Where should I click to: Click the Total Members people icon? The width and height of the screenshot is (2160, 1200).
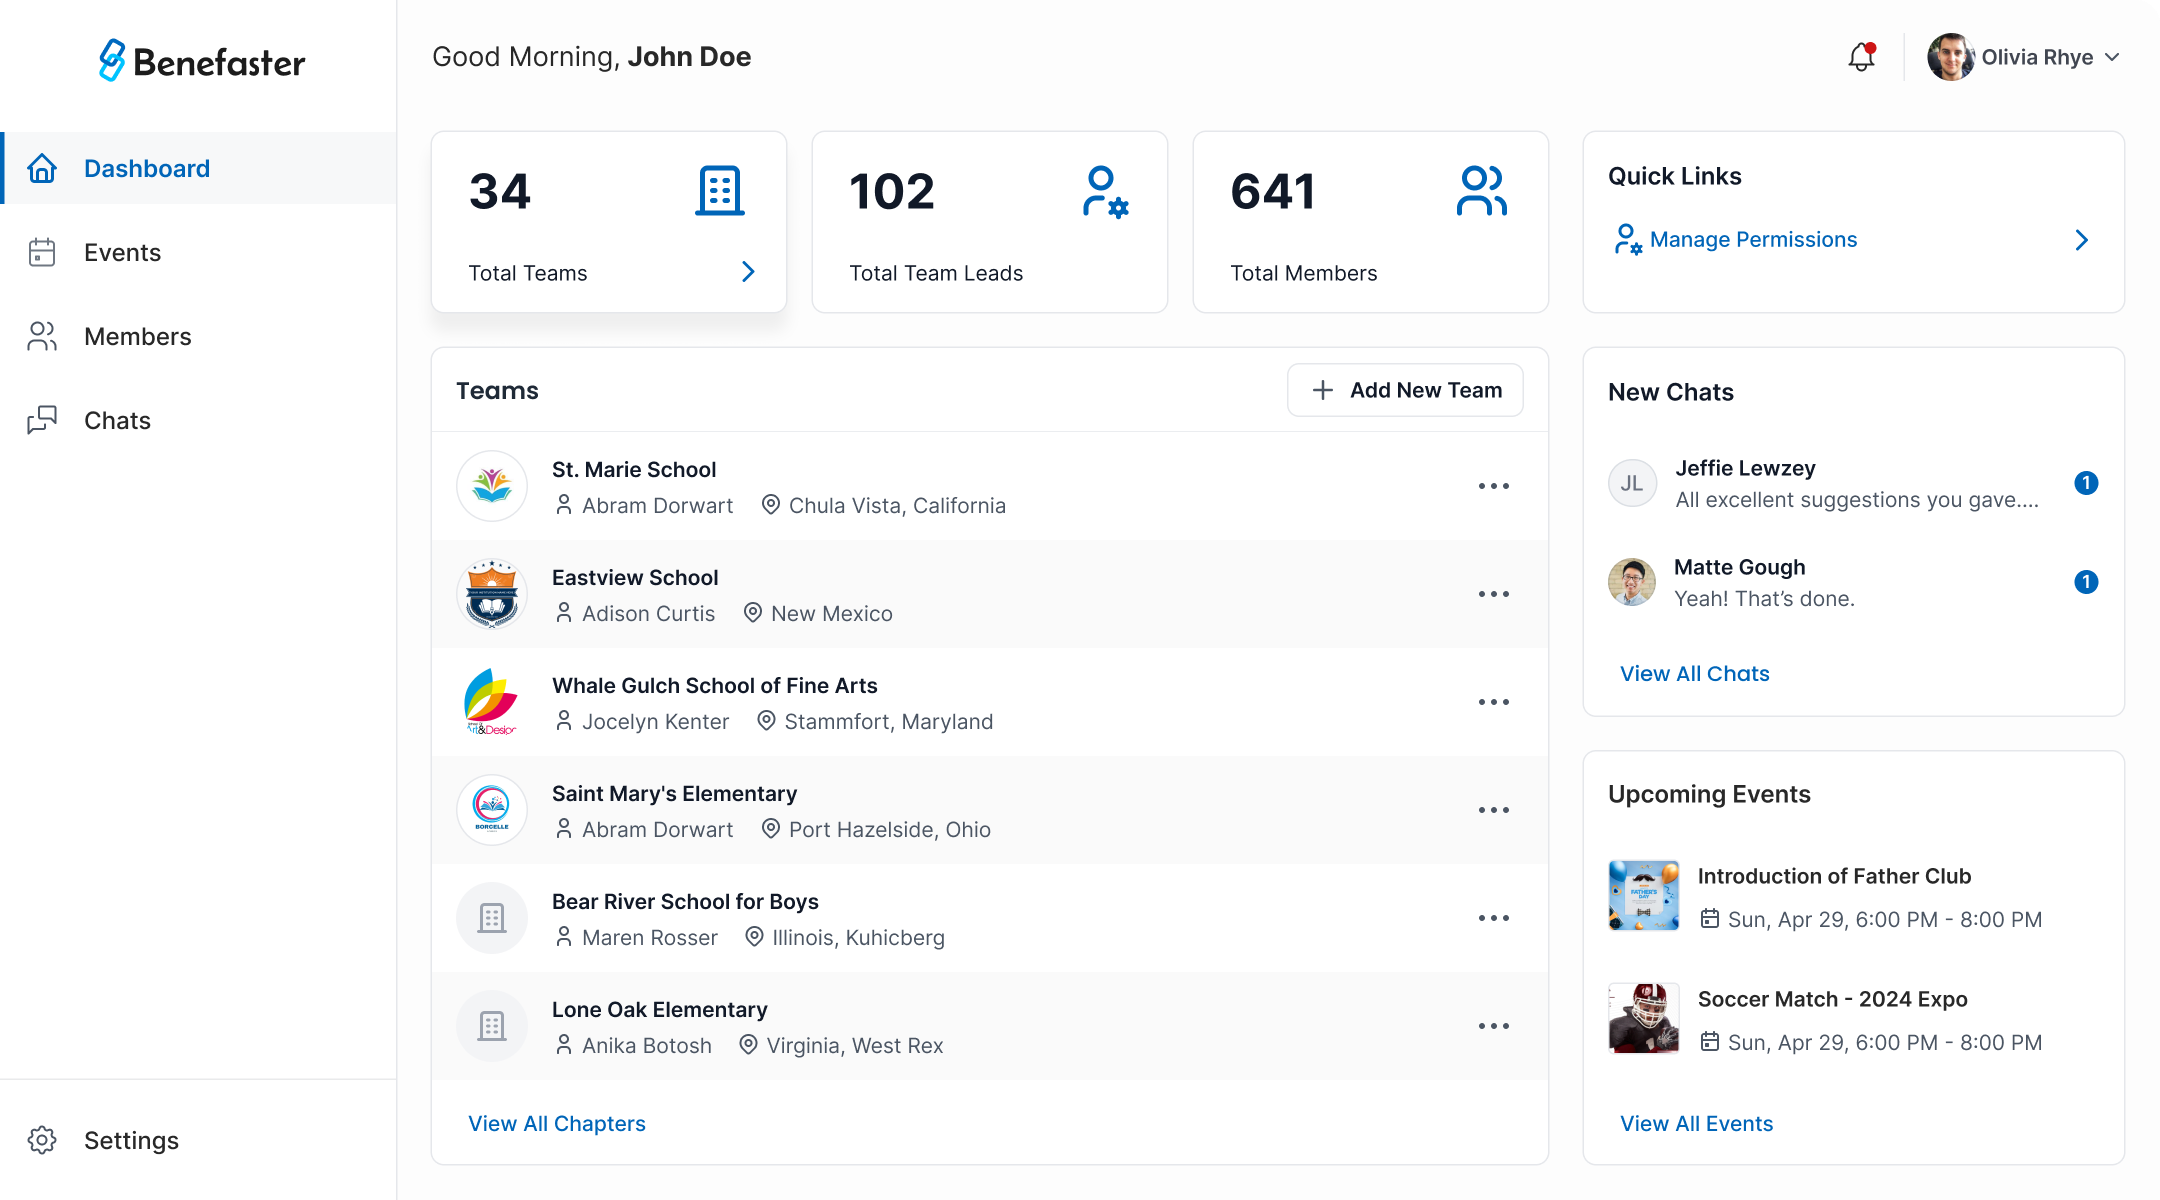click(1481, 191)
